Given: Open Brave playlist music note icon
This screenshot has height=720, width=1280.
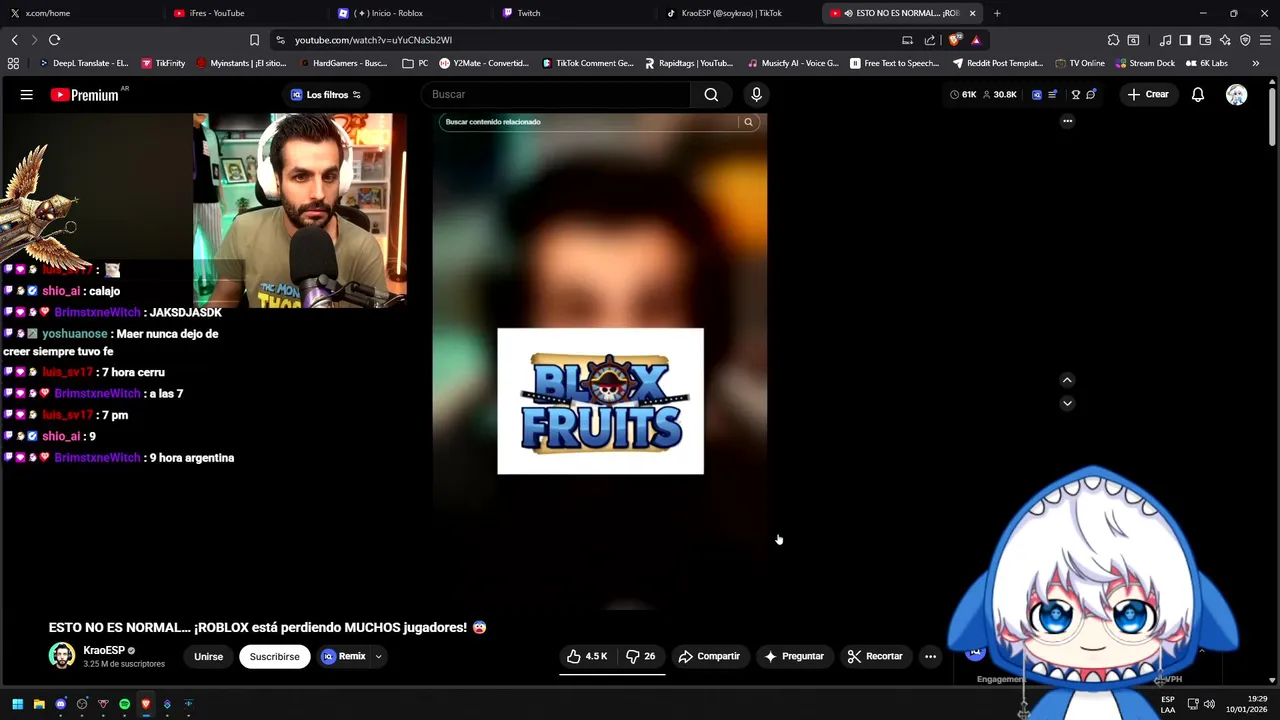Looking at the screenshot, I should click(x=1165, y=40).
